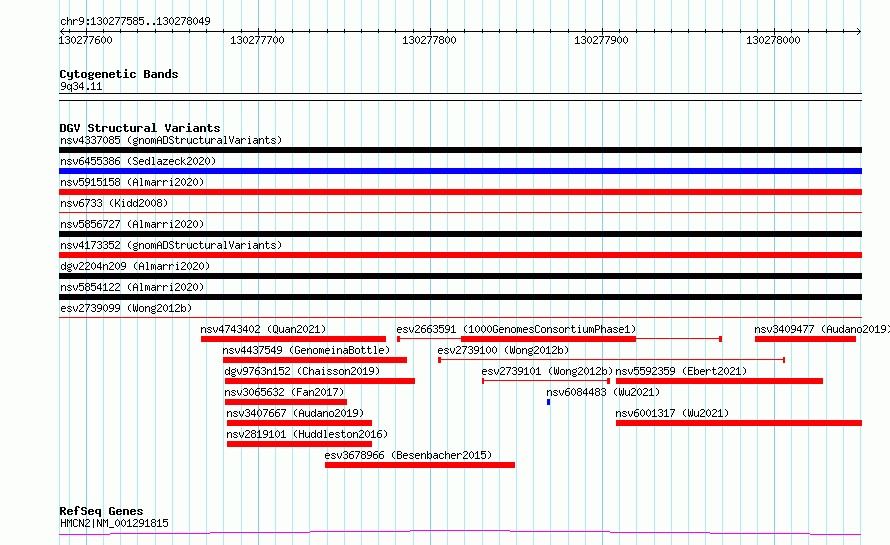
Task: Click the small blue nsv6084483 variant marker
Action: [x=548, y=402]
